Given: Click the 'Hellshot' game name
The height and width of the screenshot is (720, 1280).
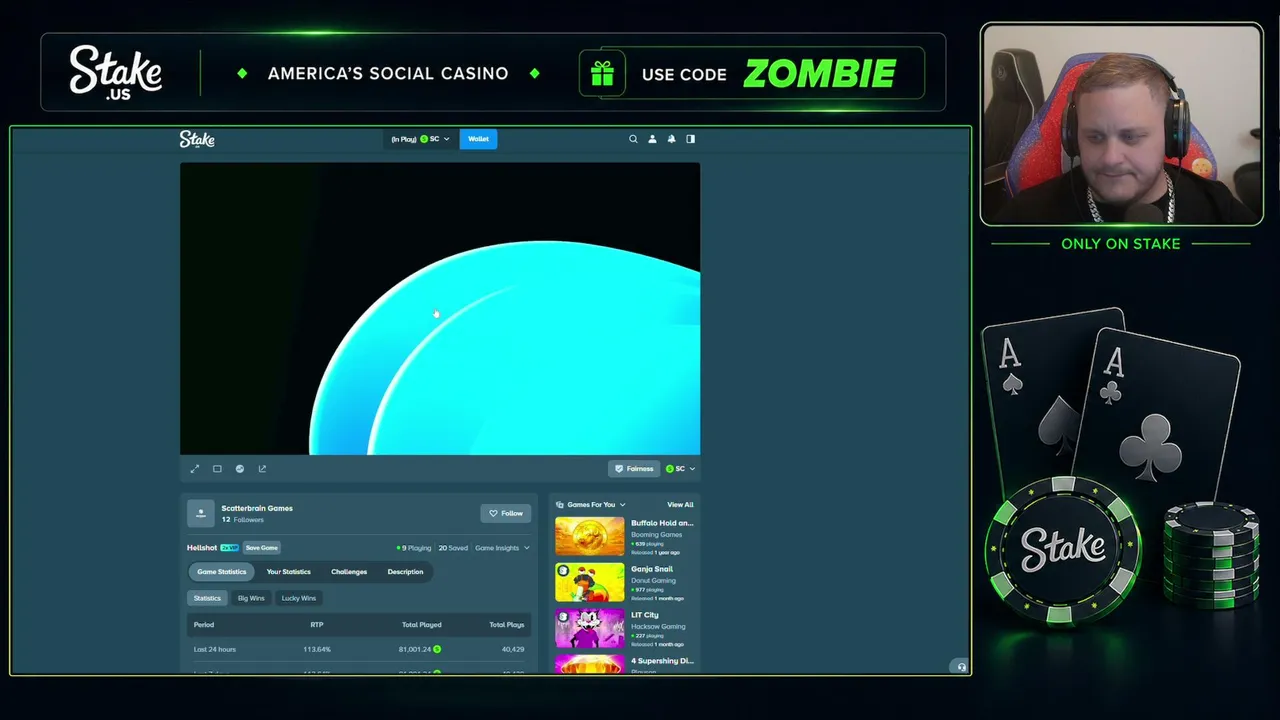Looking at the screenshot, I should (x=202, y=548).
